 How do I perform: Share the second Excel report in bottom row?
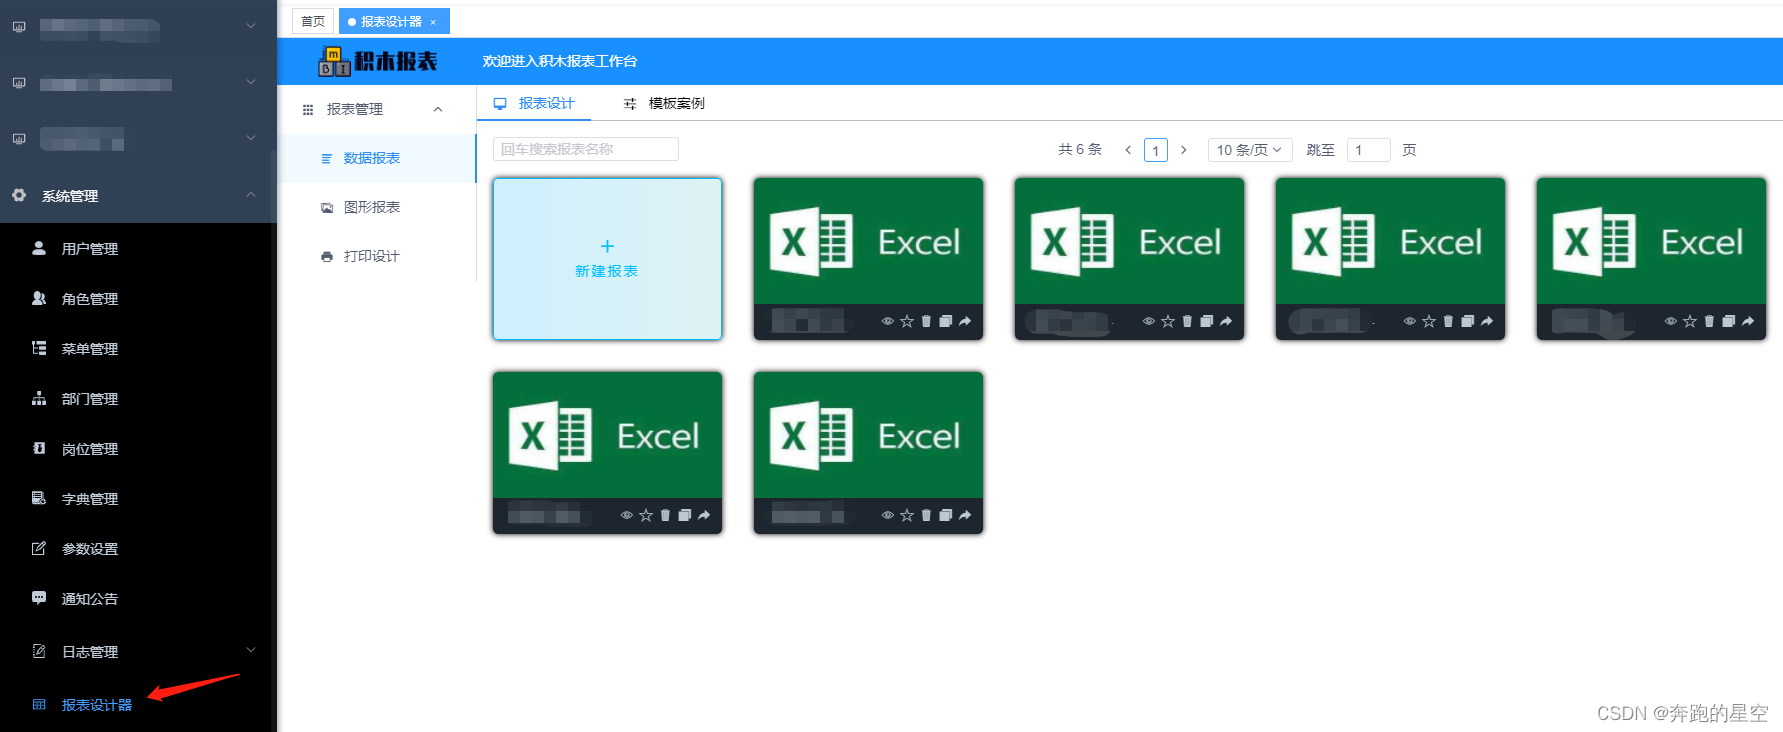(965, 515)
